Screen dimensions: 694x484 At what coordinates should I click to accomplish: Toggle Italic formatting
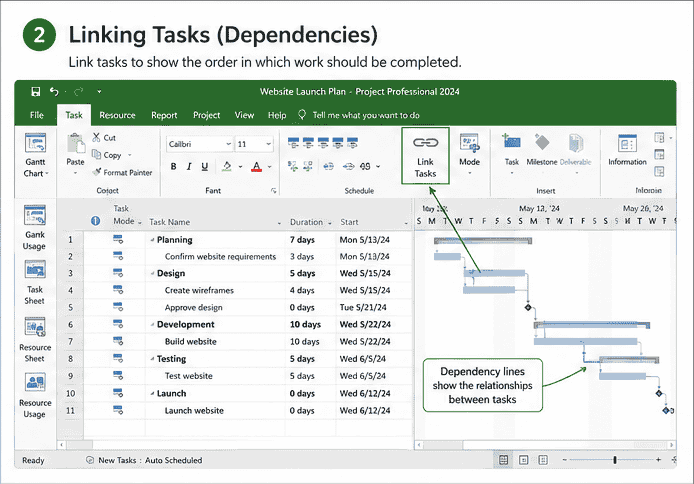pos(189,166)
